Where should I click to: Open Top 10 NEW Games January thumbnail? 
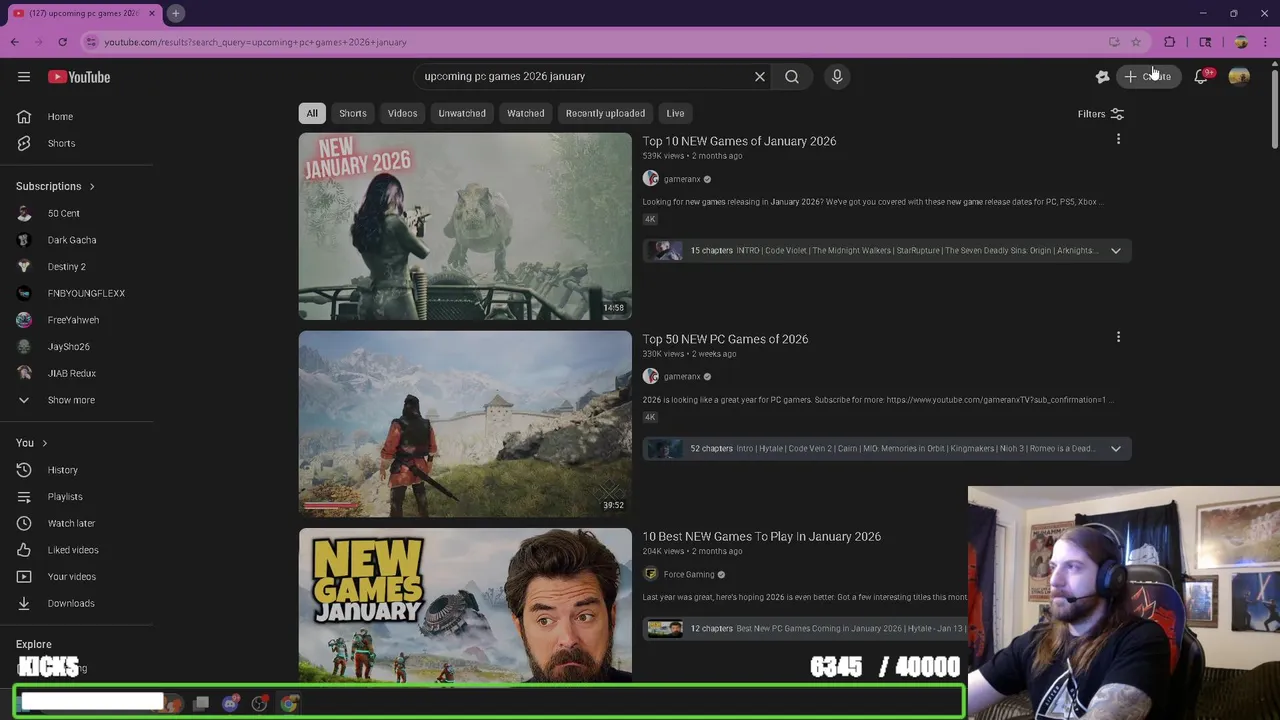(465, 226)
